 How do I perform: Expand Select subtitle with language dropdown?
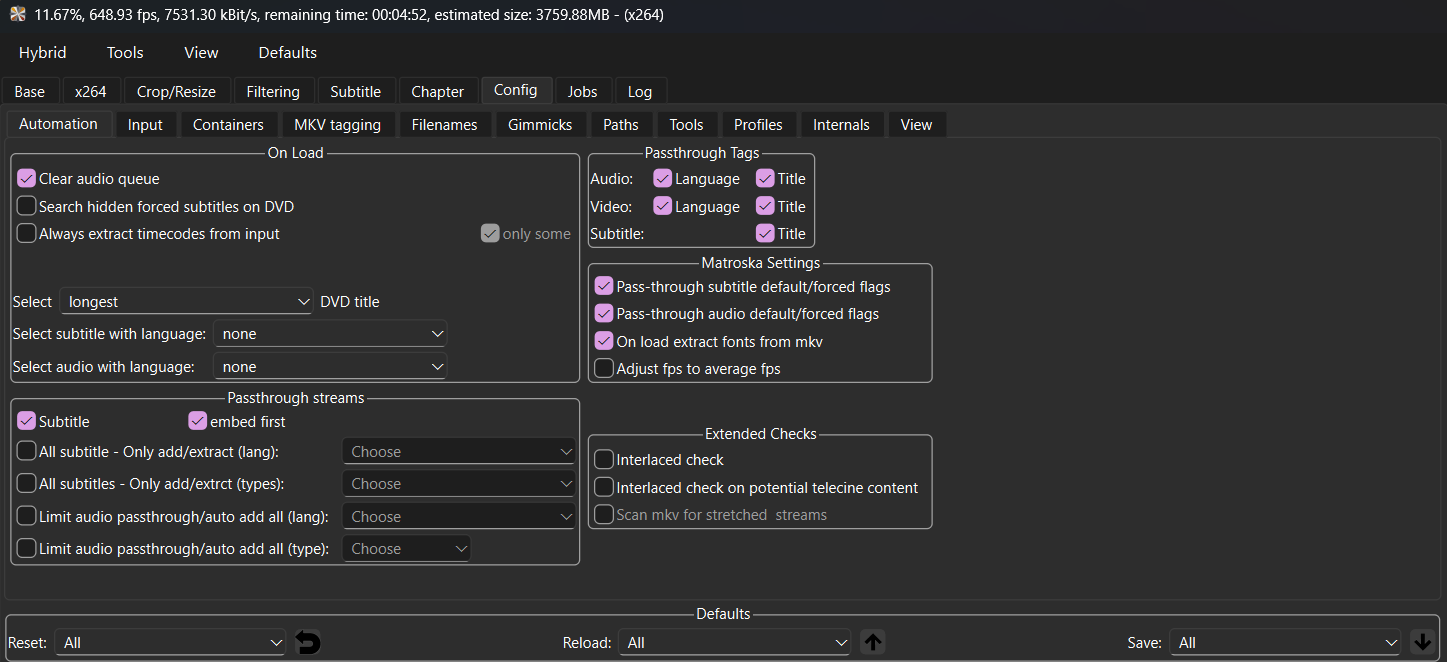click(x=330, y=334)
